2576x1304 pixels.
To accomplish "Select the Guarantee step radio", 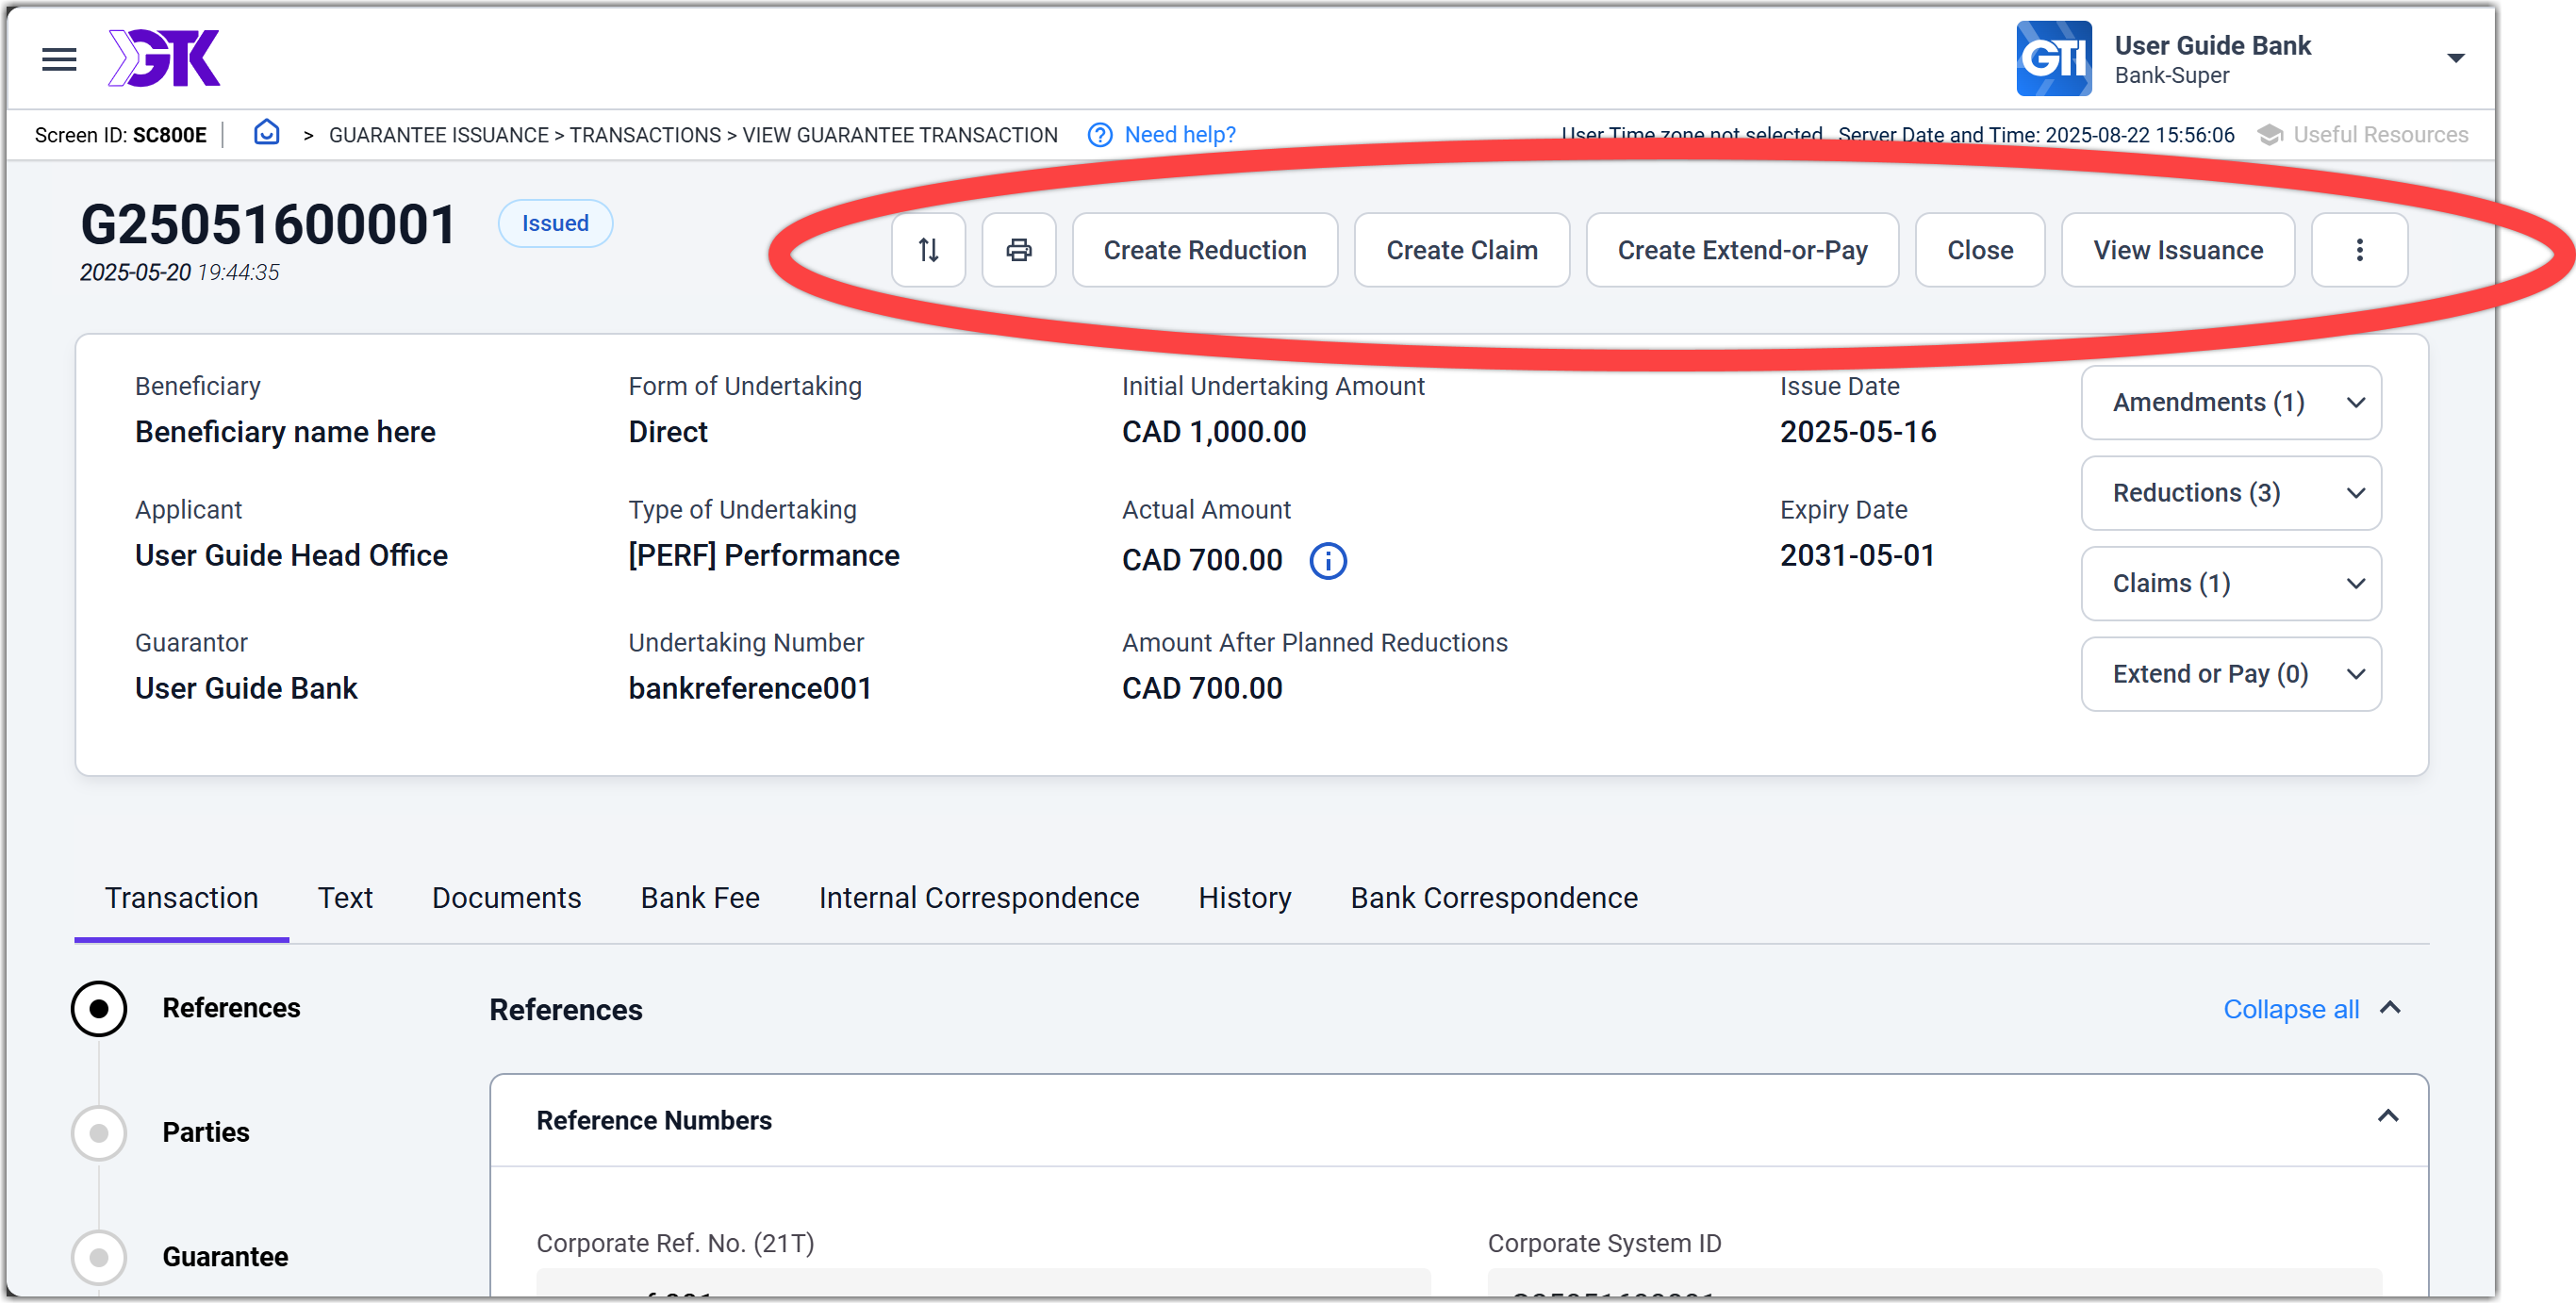I will 98,1257.
